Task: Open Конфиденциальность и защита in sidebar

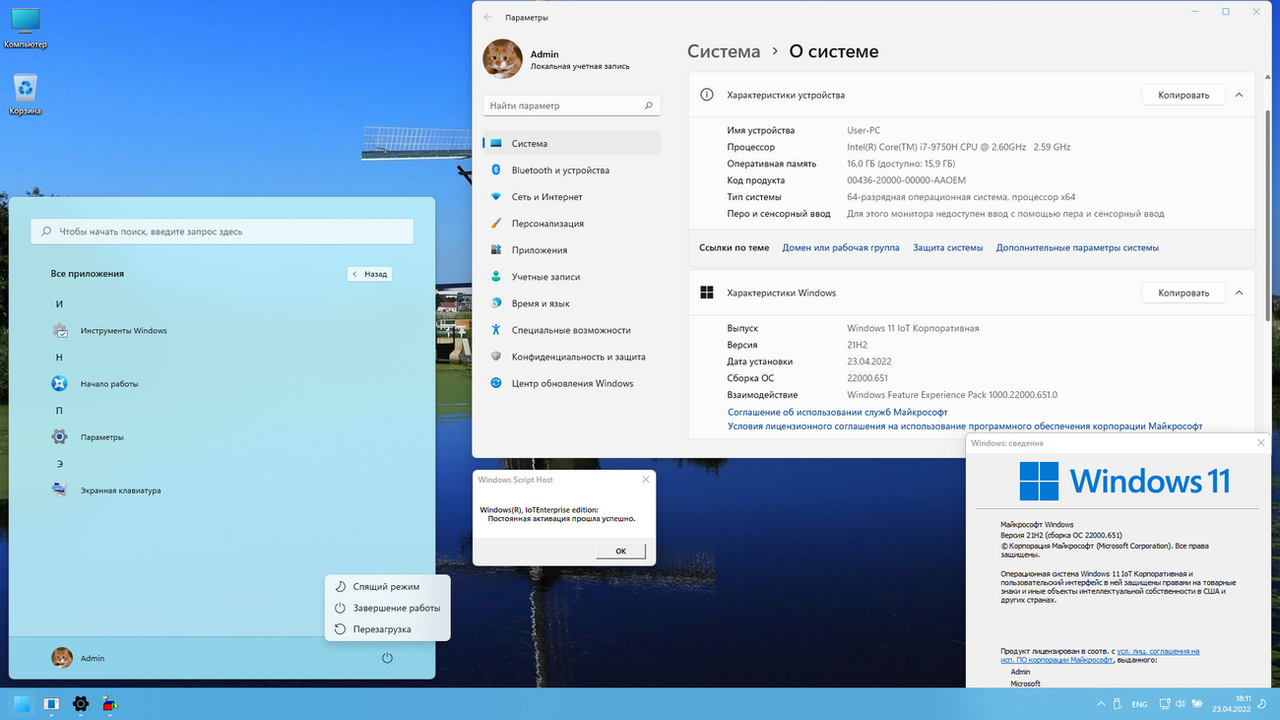Action: pyautogui.click(x=572, y=357)
